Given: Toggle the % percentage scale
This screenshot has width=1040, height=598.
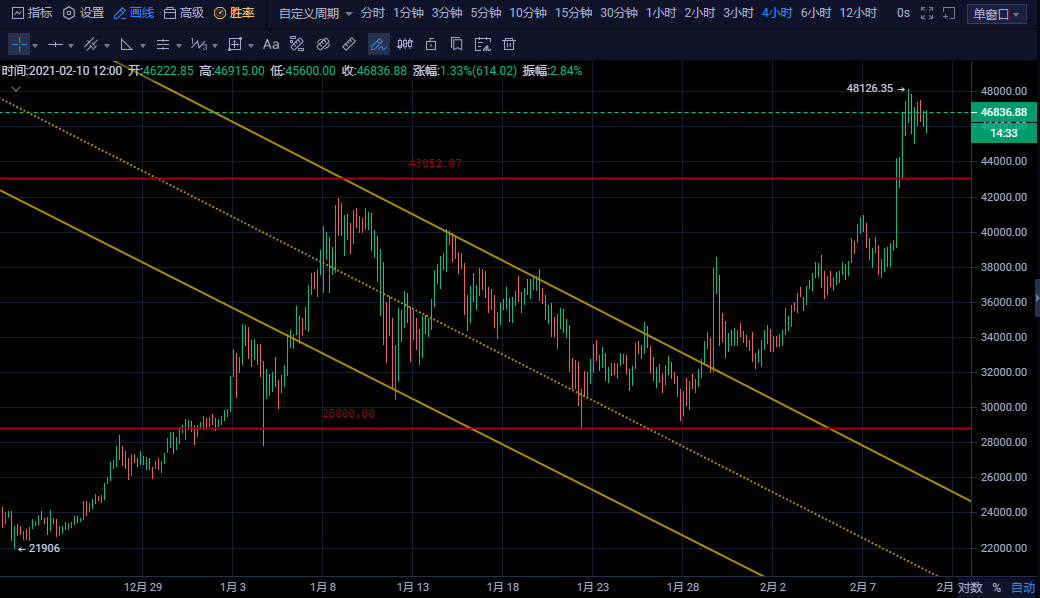Looking at the screenshot, I should tap(996, 588).
